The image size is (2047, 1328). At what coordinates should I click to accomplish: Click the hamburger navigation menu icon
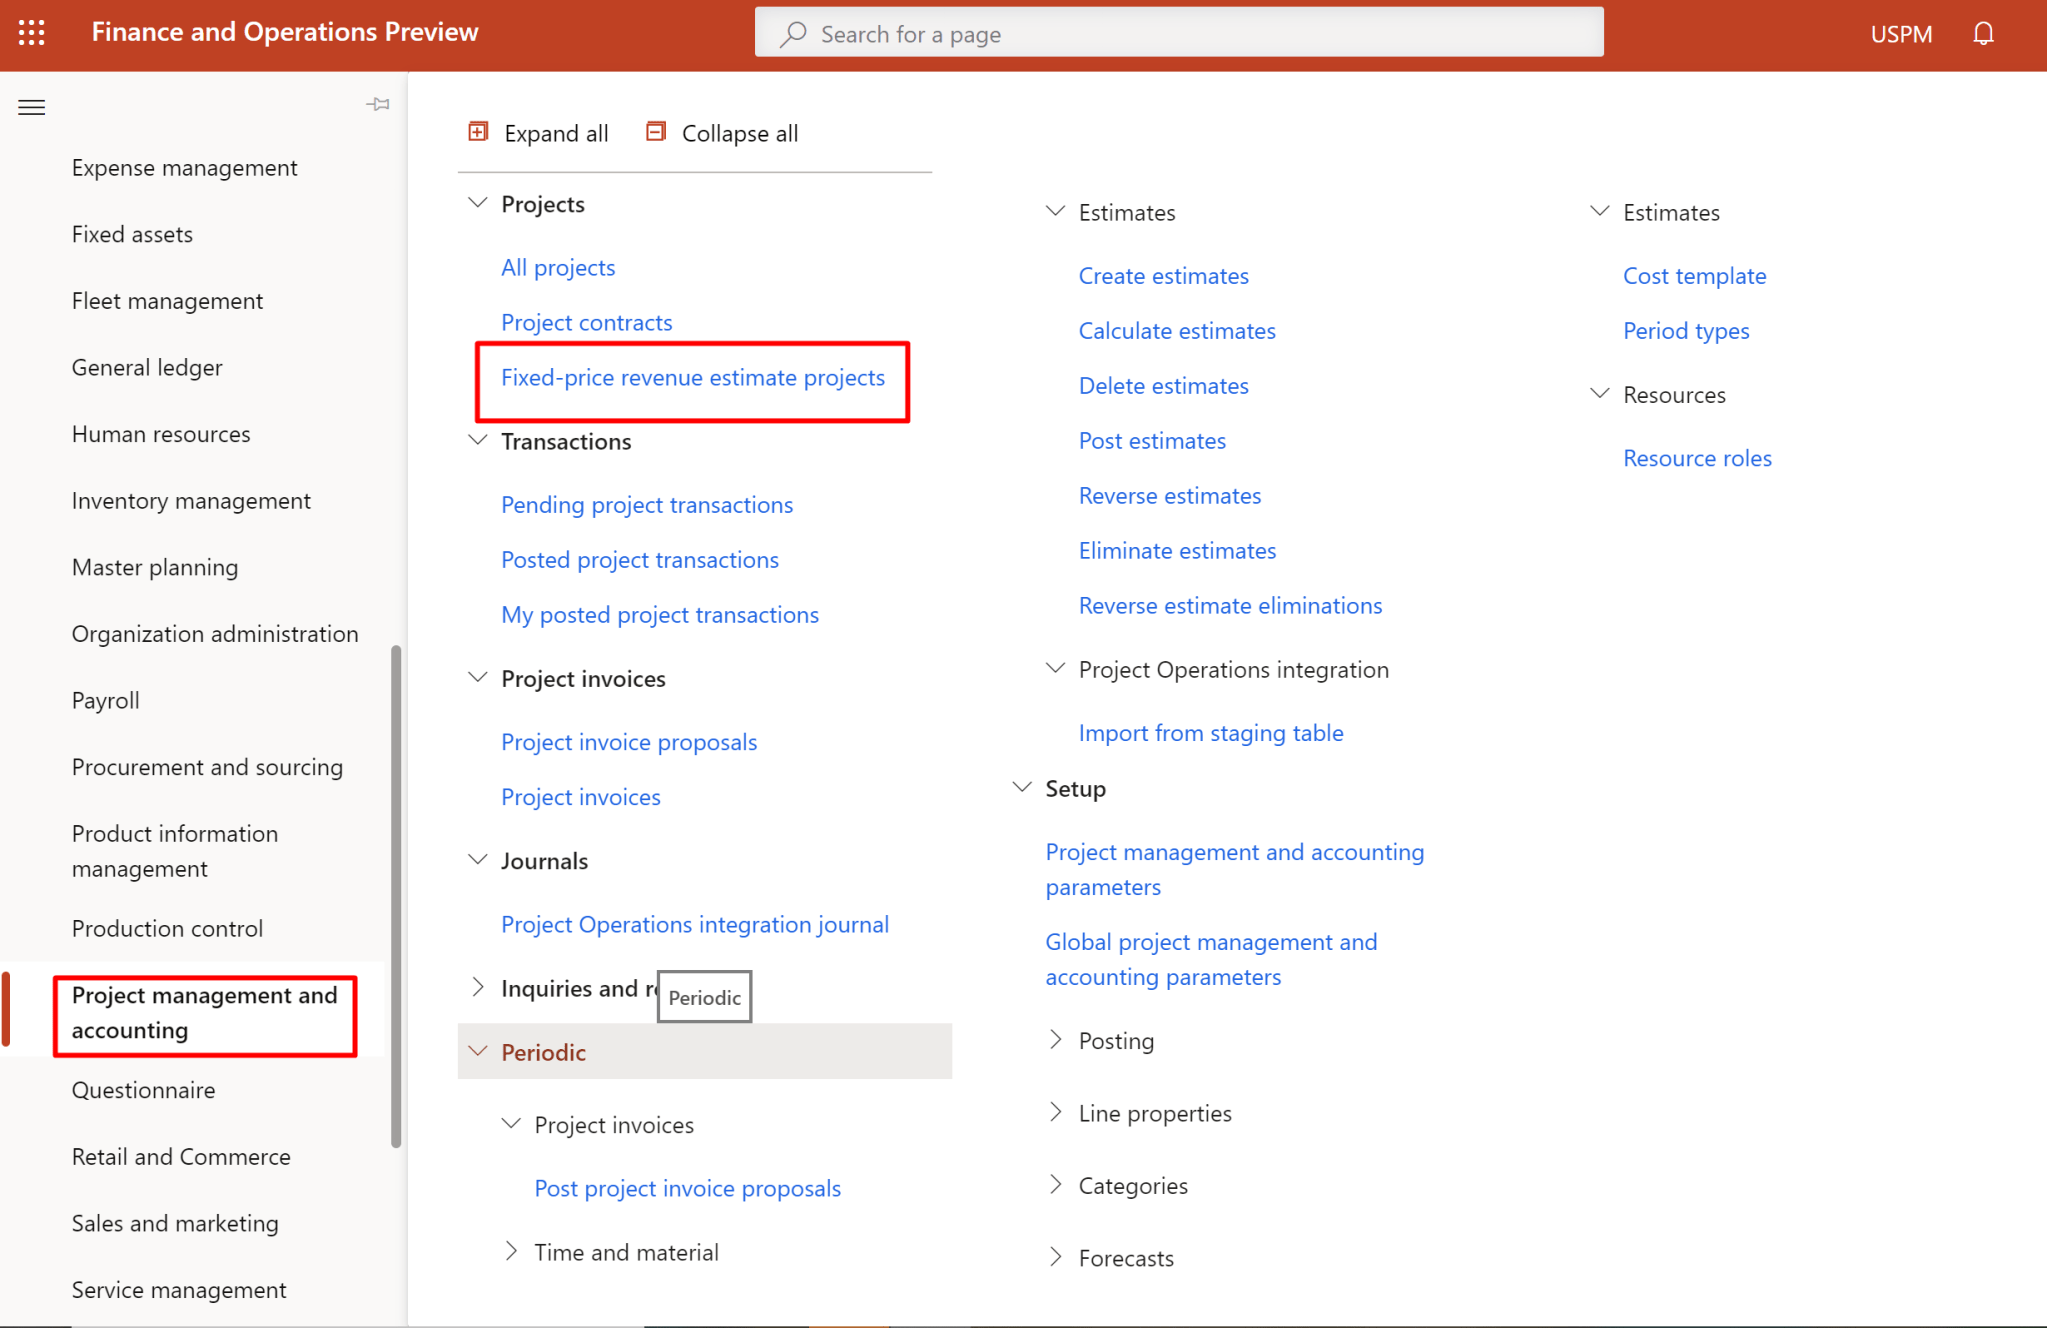coord(31,107)
